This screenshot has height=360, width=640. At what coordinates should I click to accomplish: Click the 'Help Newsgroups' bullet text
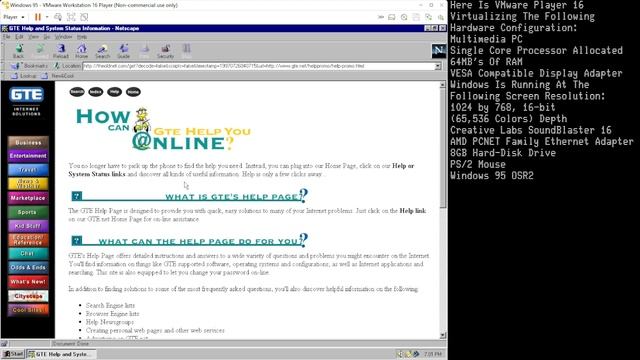[110, 322]
